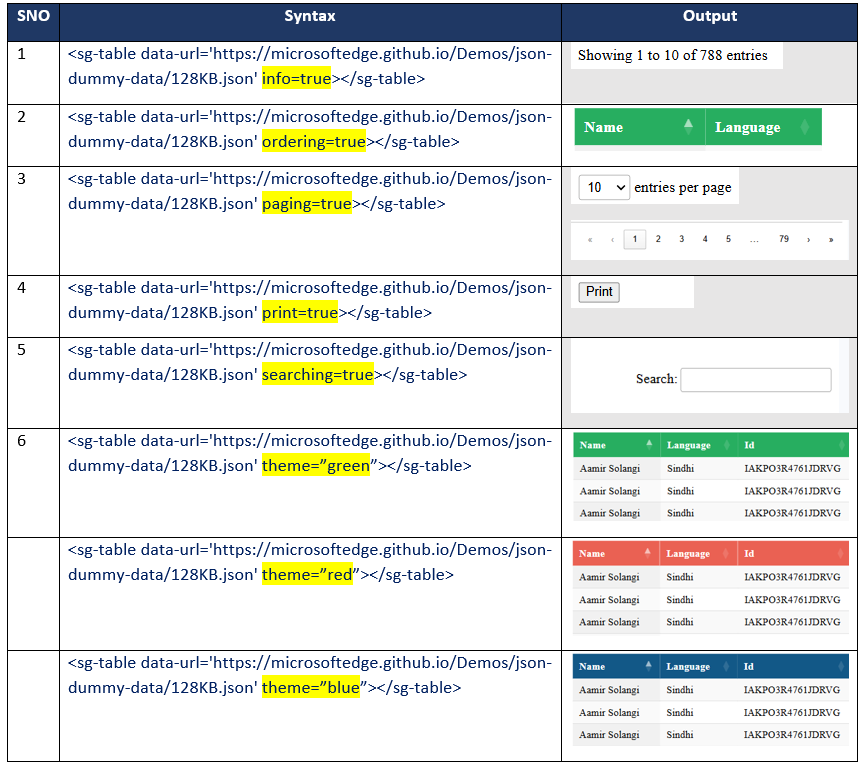
Task: Click the blue table's Language column header
Action: point(698,666)
